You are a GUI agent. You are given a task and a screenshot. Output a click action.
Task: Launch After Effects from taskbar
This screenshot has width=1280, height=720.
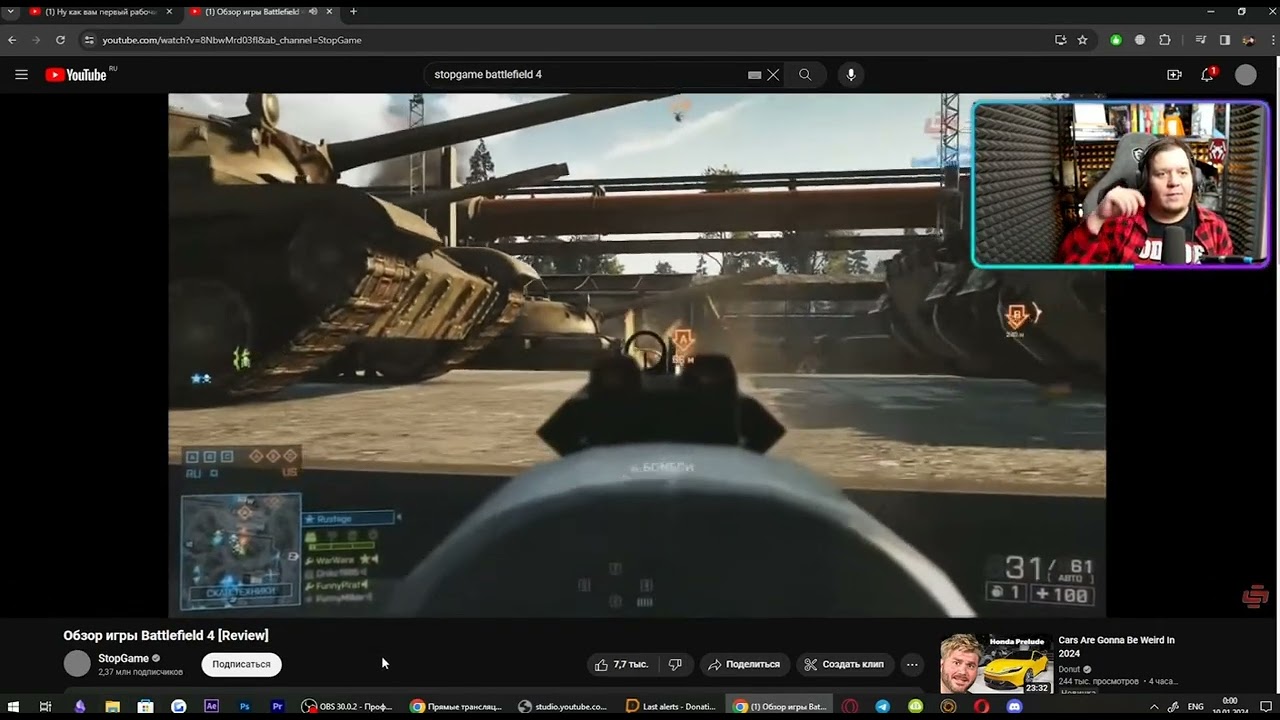[x=211, y=706]
